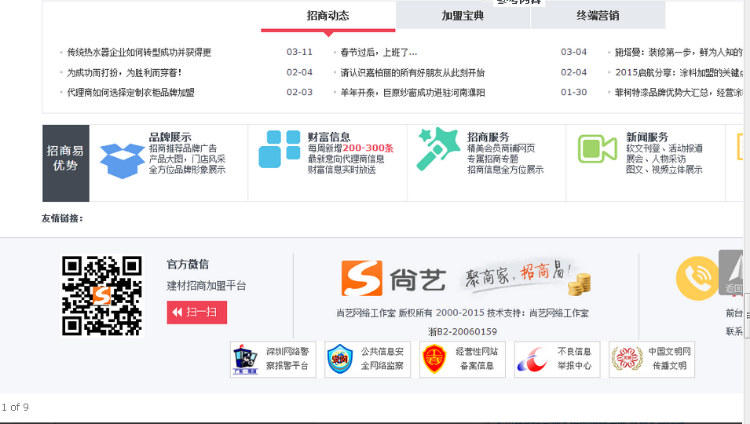
Task: Click the 聚商家·招商易 slogan banner
Action: 528,277
